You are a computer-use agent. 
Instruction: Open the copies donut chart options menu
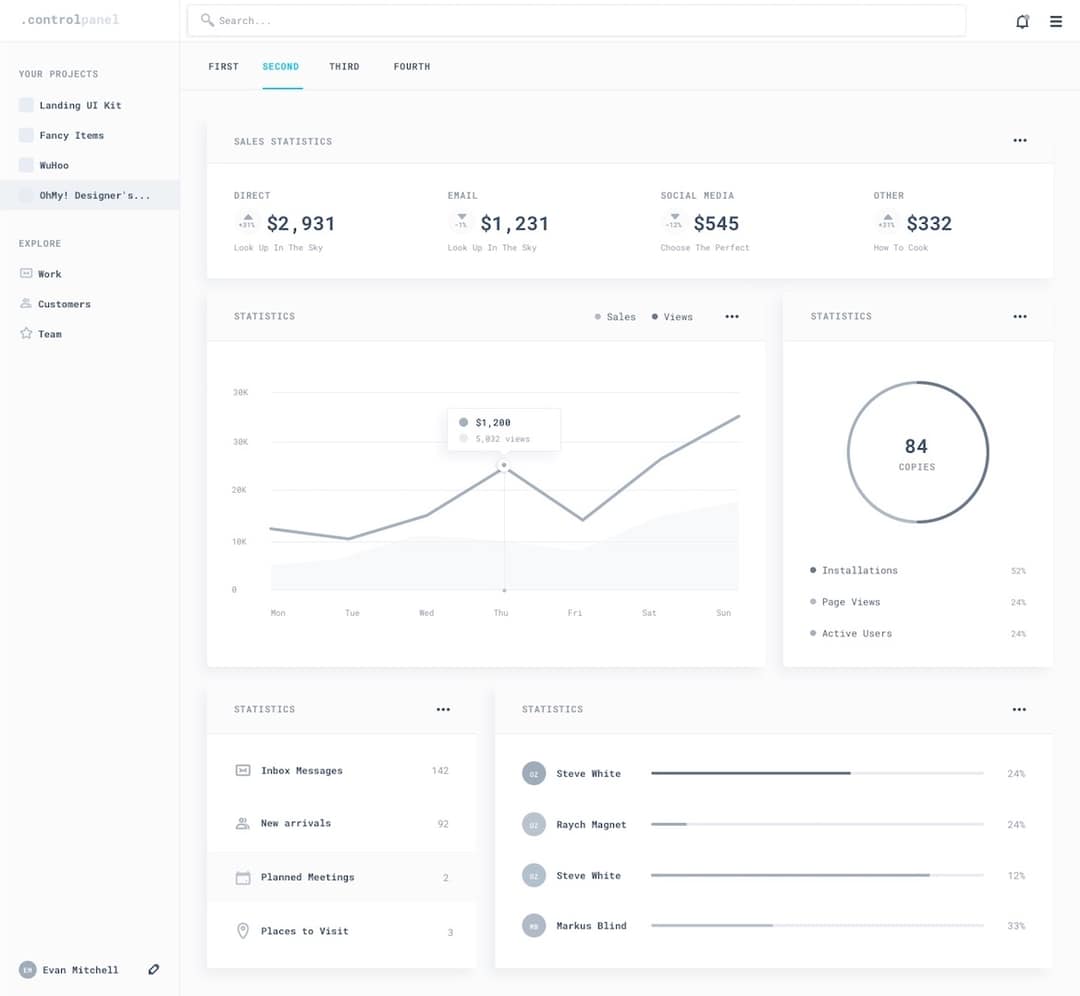click(x=1019, y=316)
